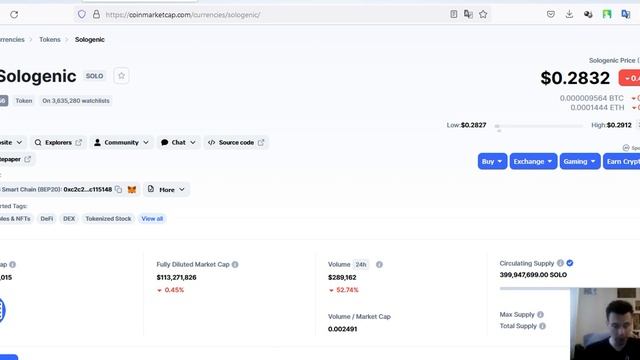The image size is (640, 360).
Task: View site security via the padlock icon
Action: coord(96,14)
